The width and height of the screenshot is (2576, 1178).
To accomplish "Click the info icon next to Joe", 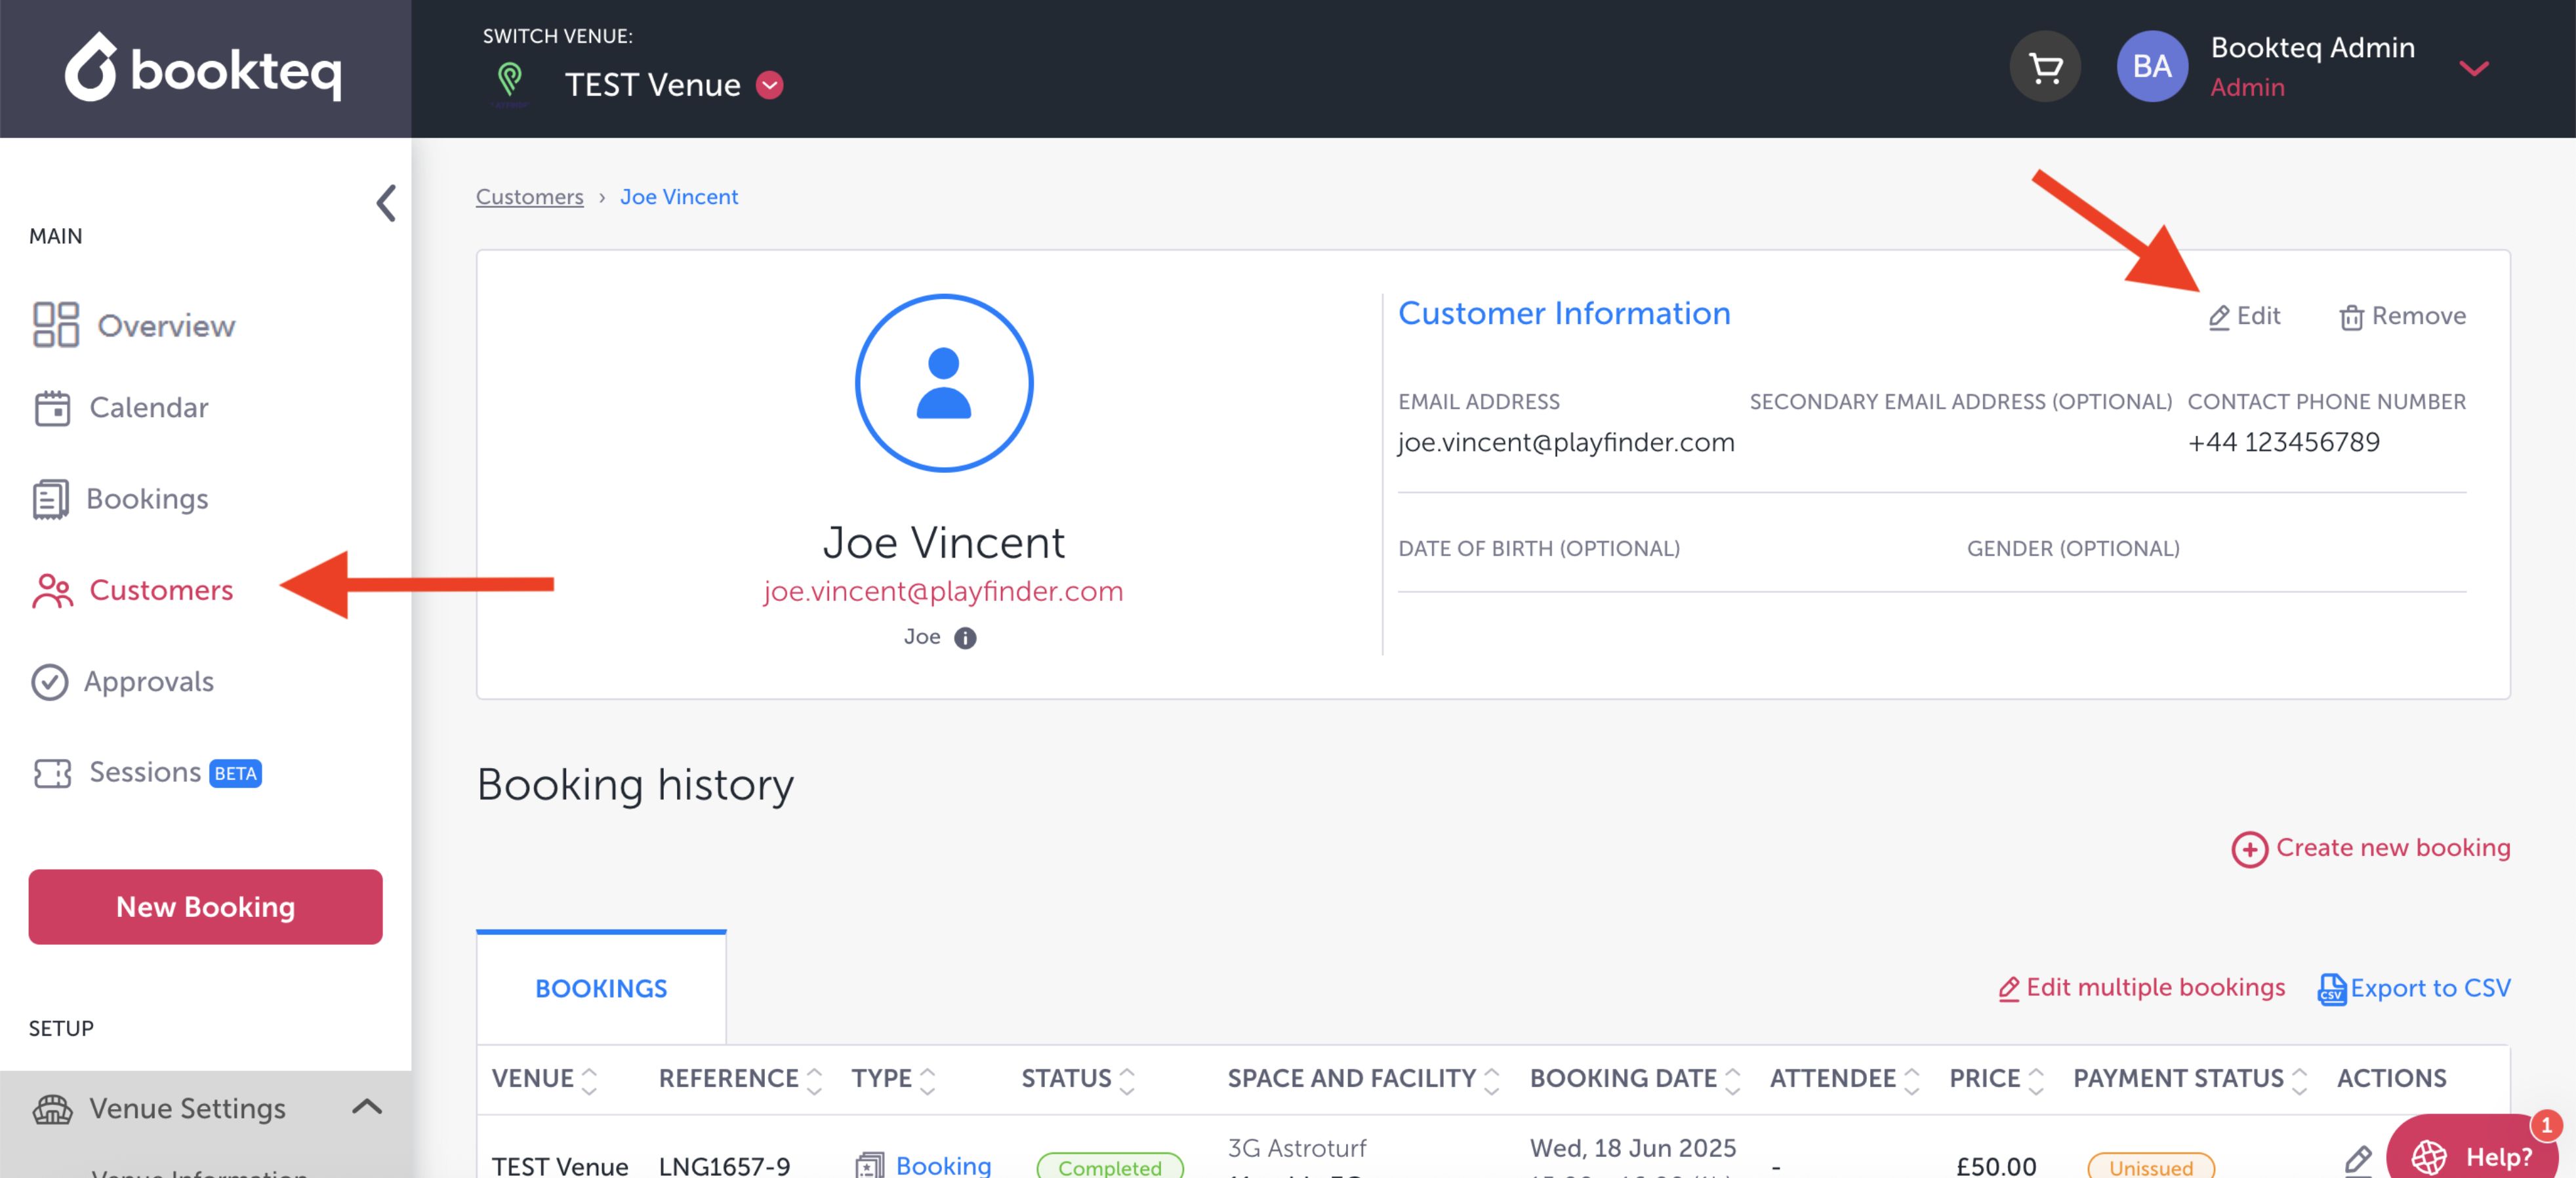I will point(964,638).
